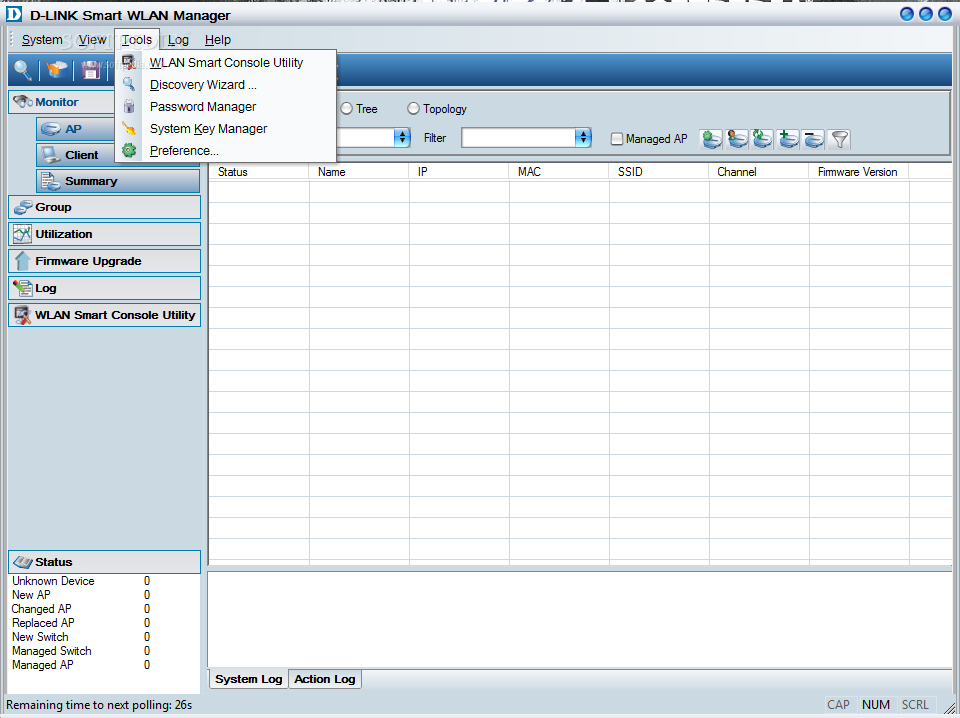This screenshot has width=960, height=718.
Task: Click the NUM indicator in status bar
Action: click(x=876, y=705)
